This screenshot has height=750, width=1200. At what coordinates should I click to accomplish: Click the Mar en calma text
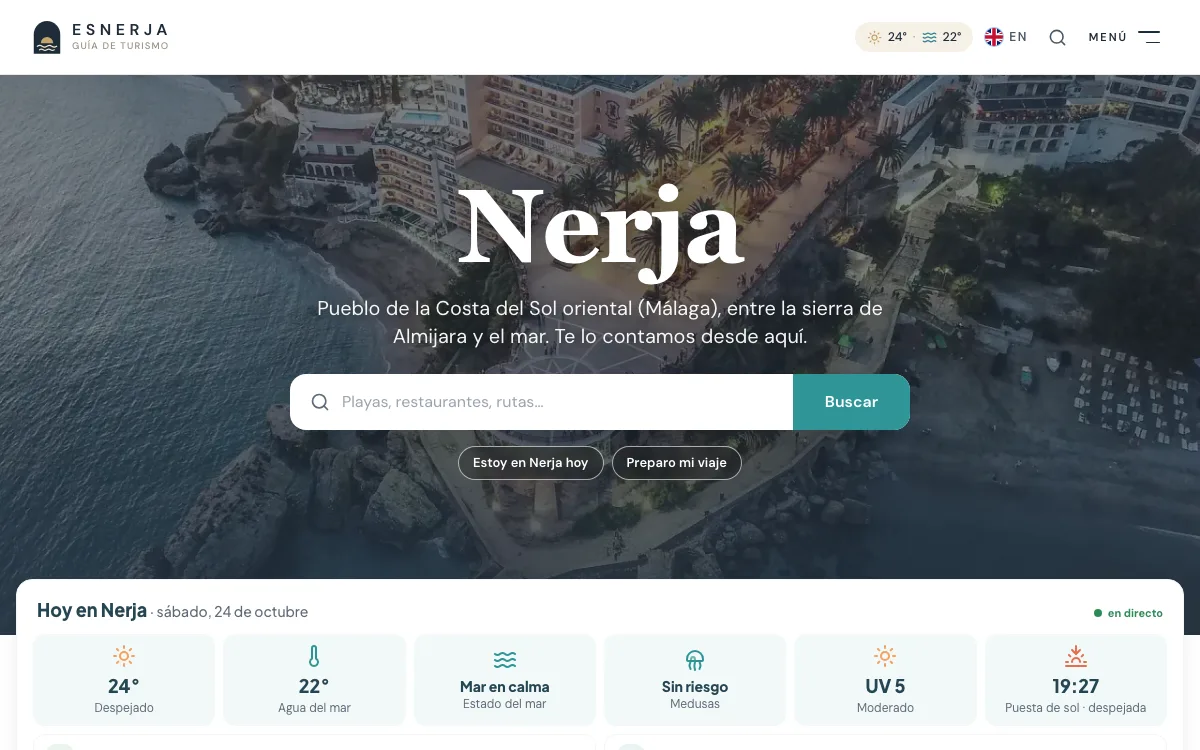[505, 687]
